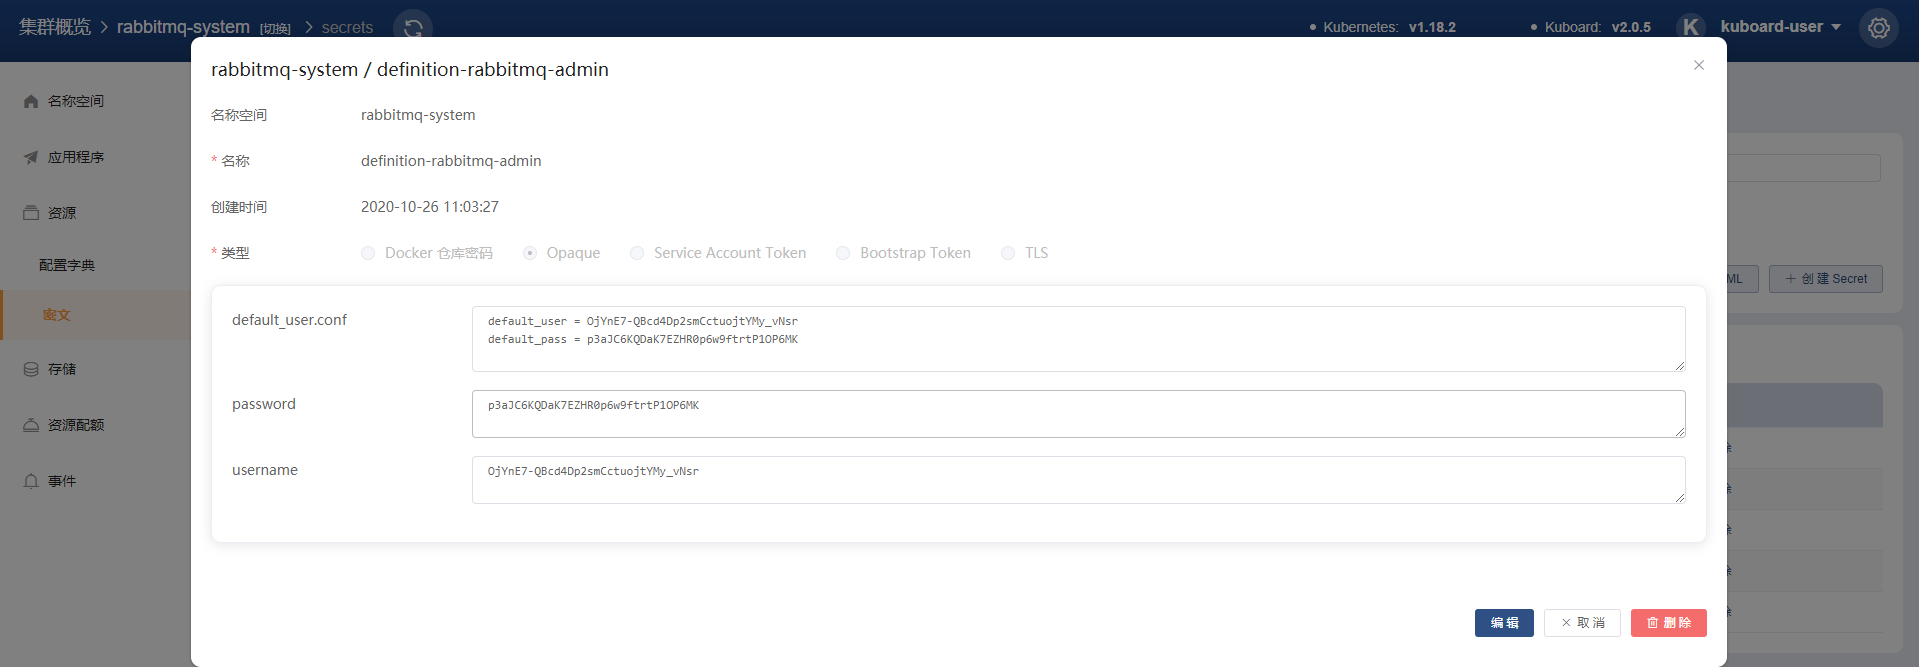1919x667 pixels.
Task: Click the rabbitmq-system namespace value in dialog
Action: coord(418,115)
